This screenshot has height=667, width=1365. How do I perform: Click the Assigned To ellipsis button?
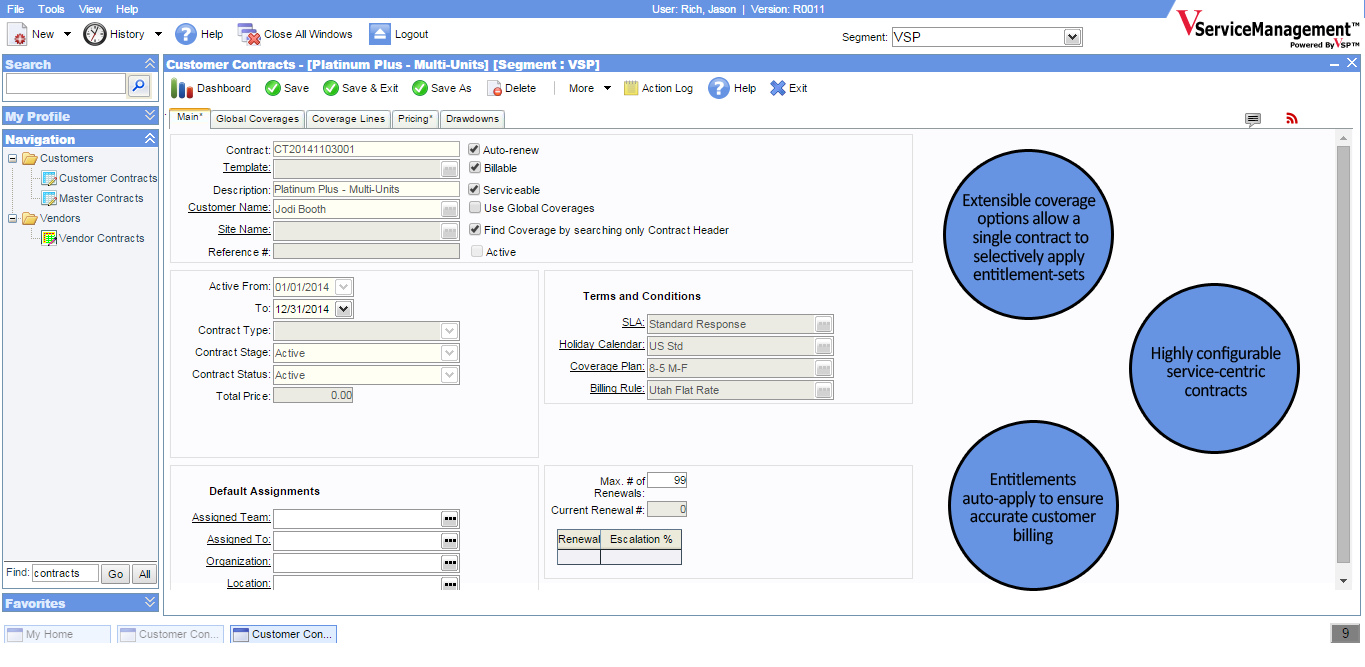pyautogui.click(x=450, y=540)
